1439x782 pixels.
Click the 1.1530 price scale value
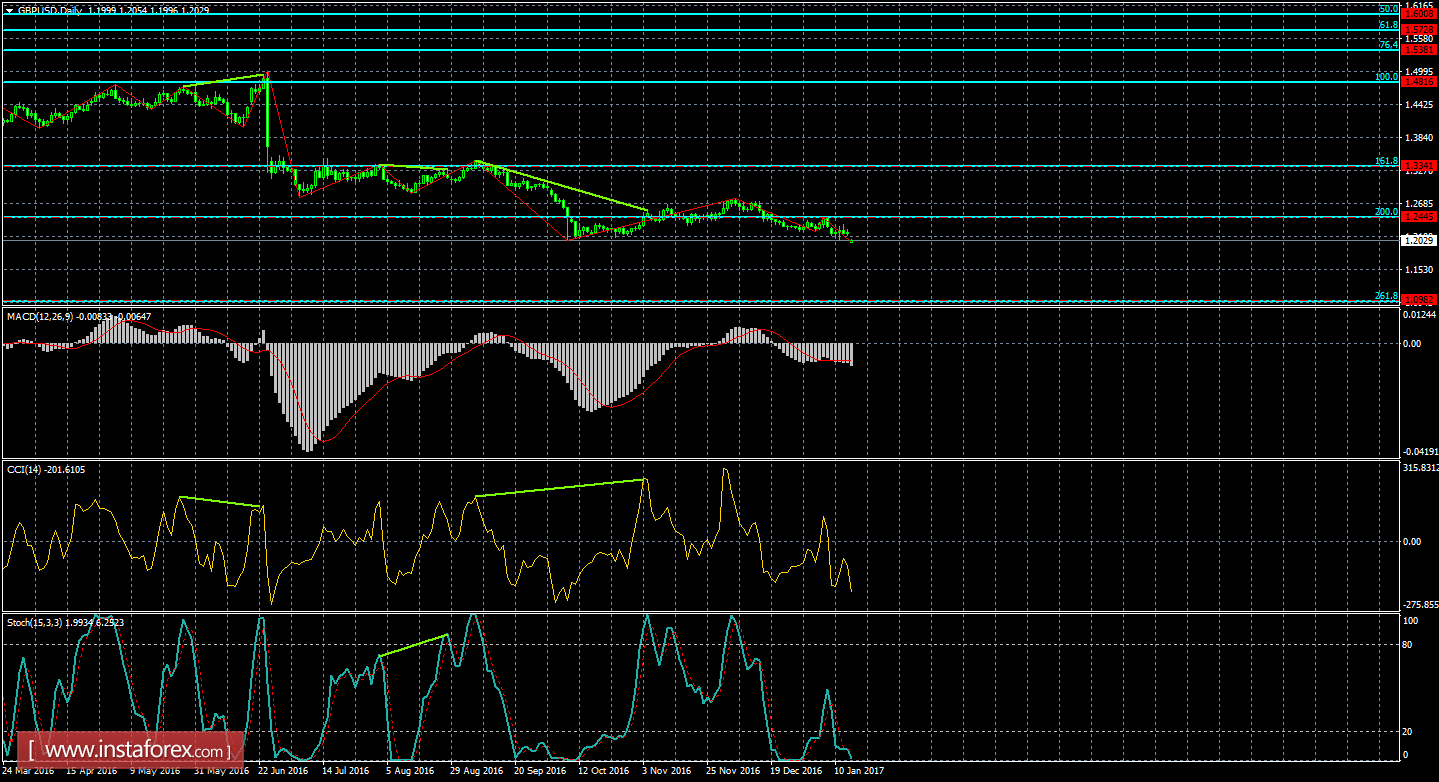pos(1419,270)
